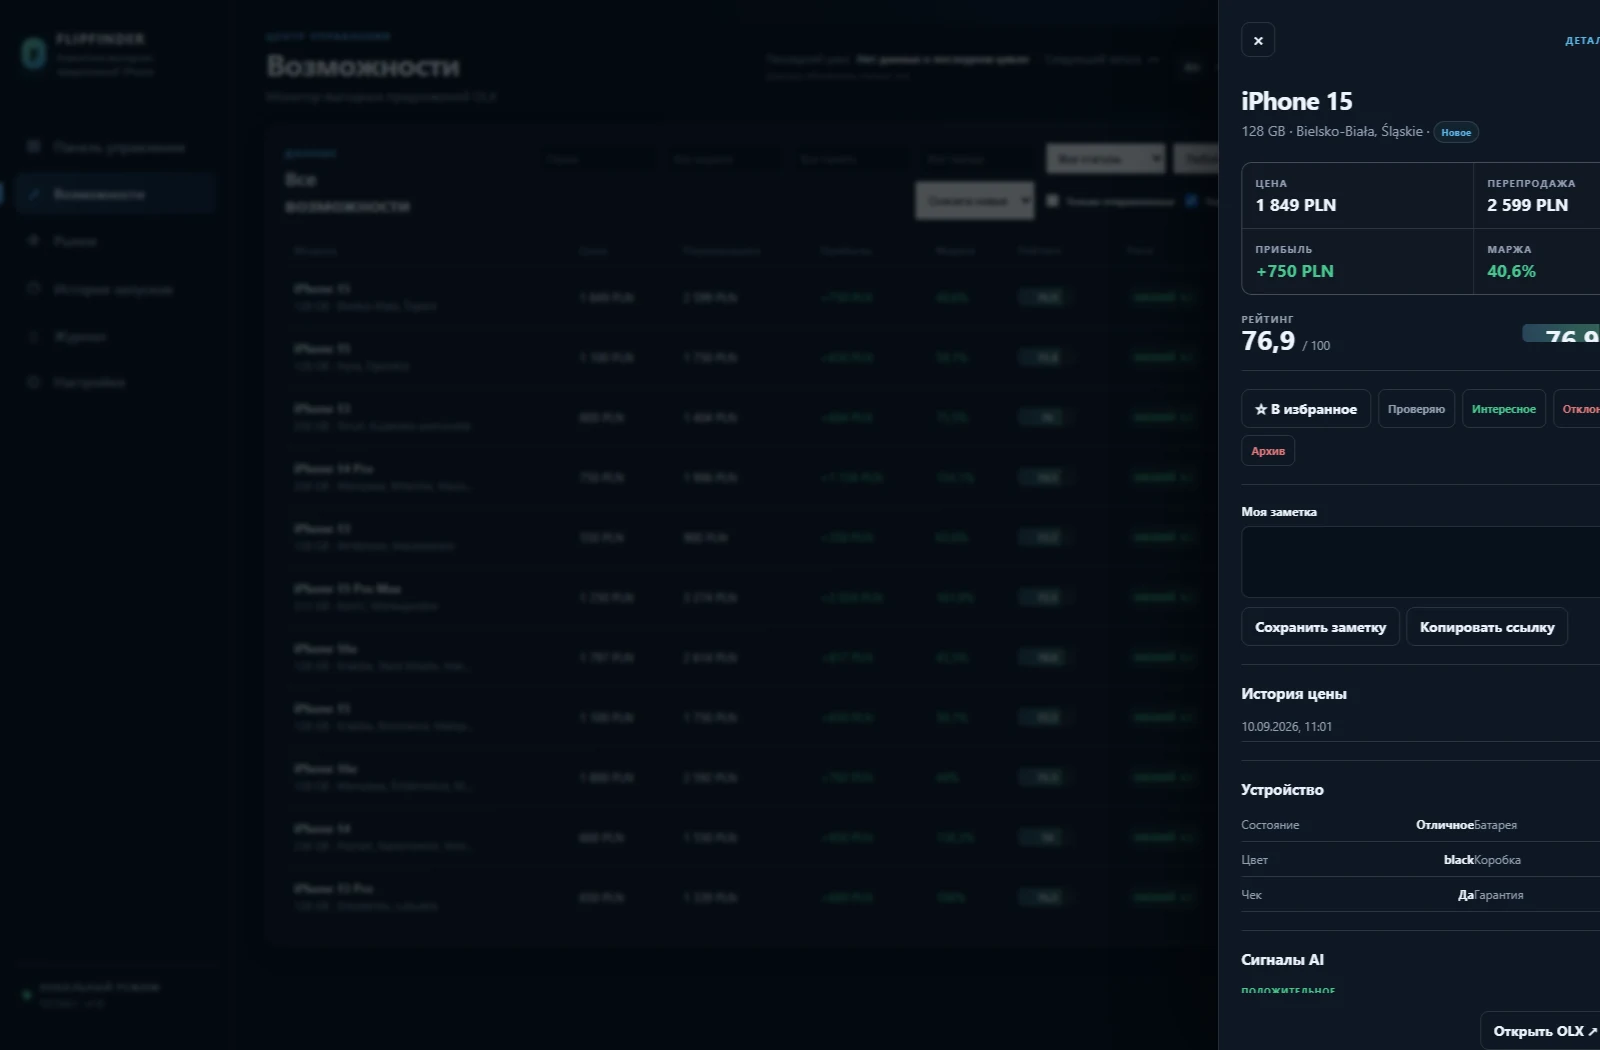The image size is (1600, 1050).
Task: Click Сохранить заметку button
Action: (1320, 627)
